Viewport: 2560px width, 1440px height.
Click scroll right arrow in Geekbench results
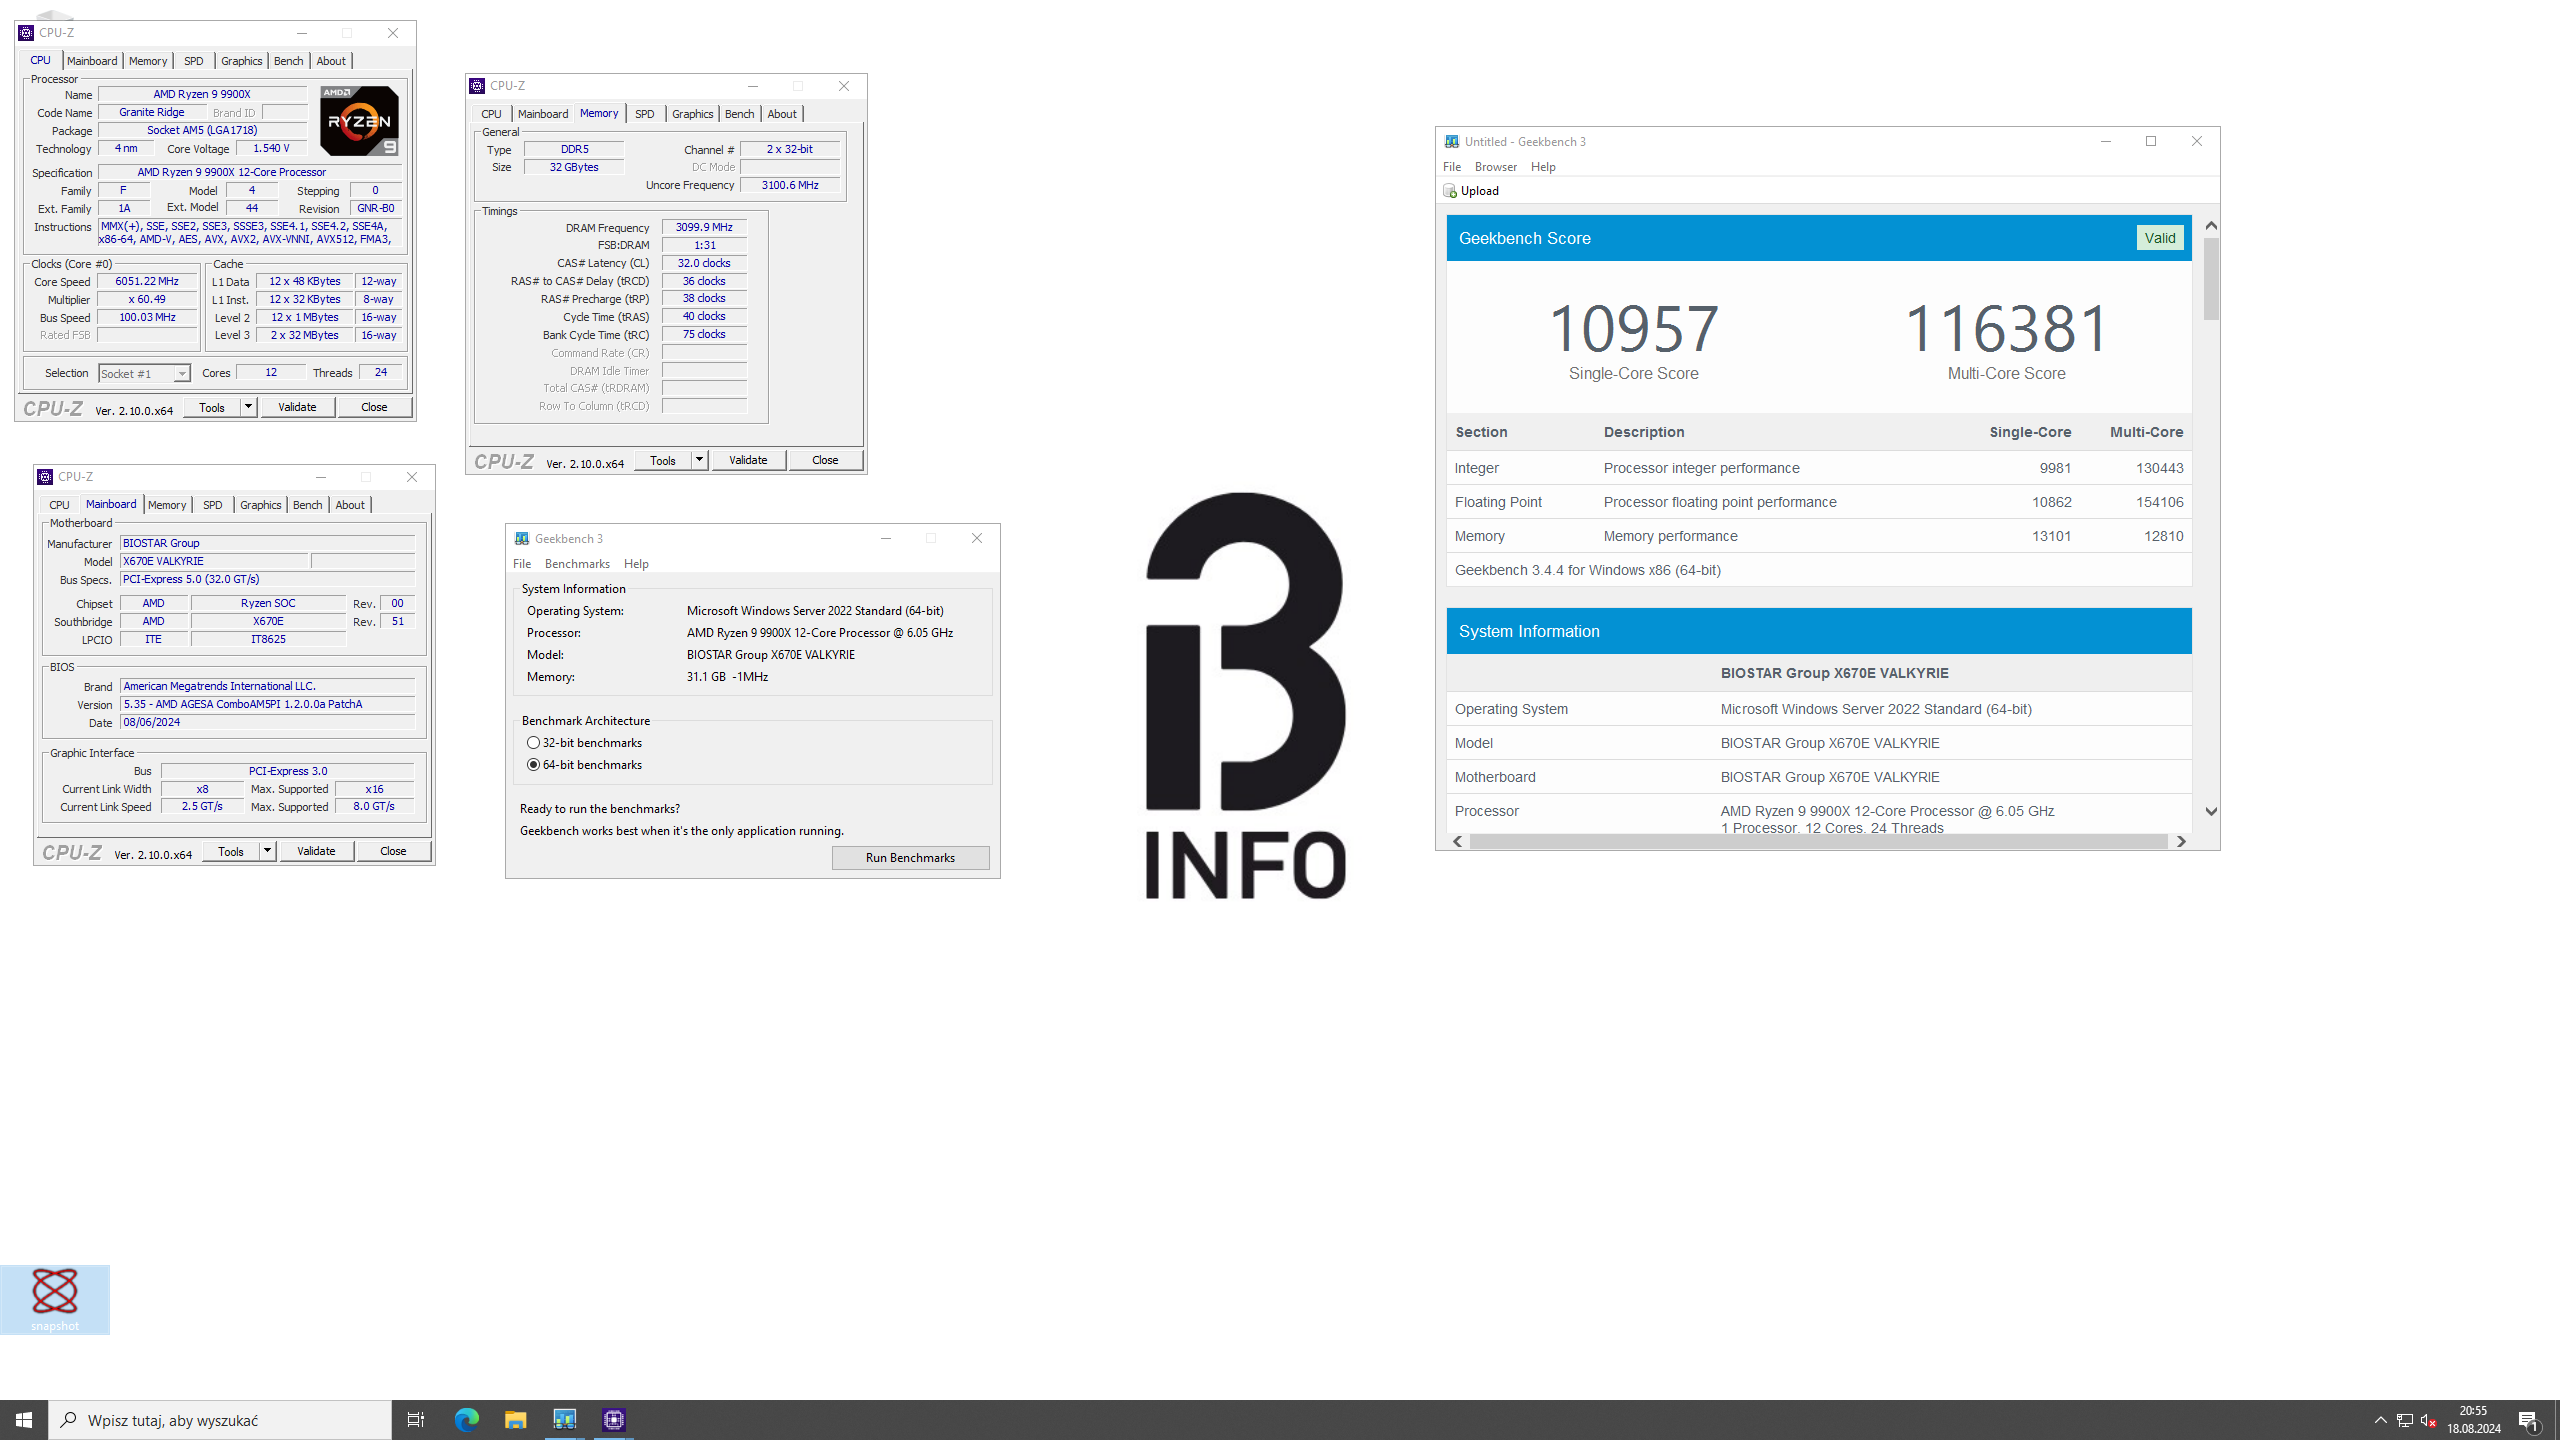click(x=2181, y=842)
